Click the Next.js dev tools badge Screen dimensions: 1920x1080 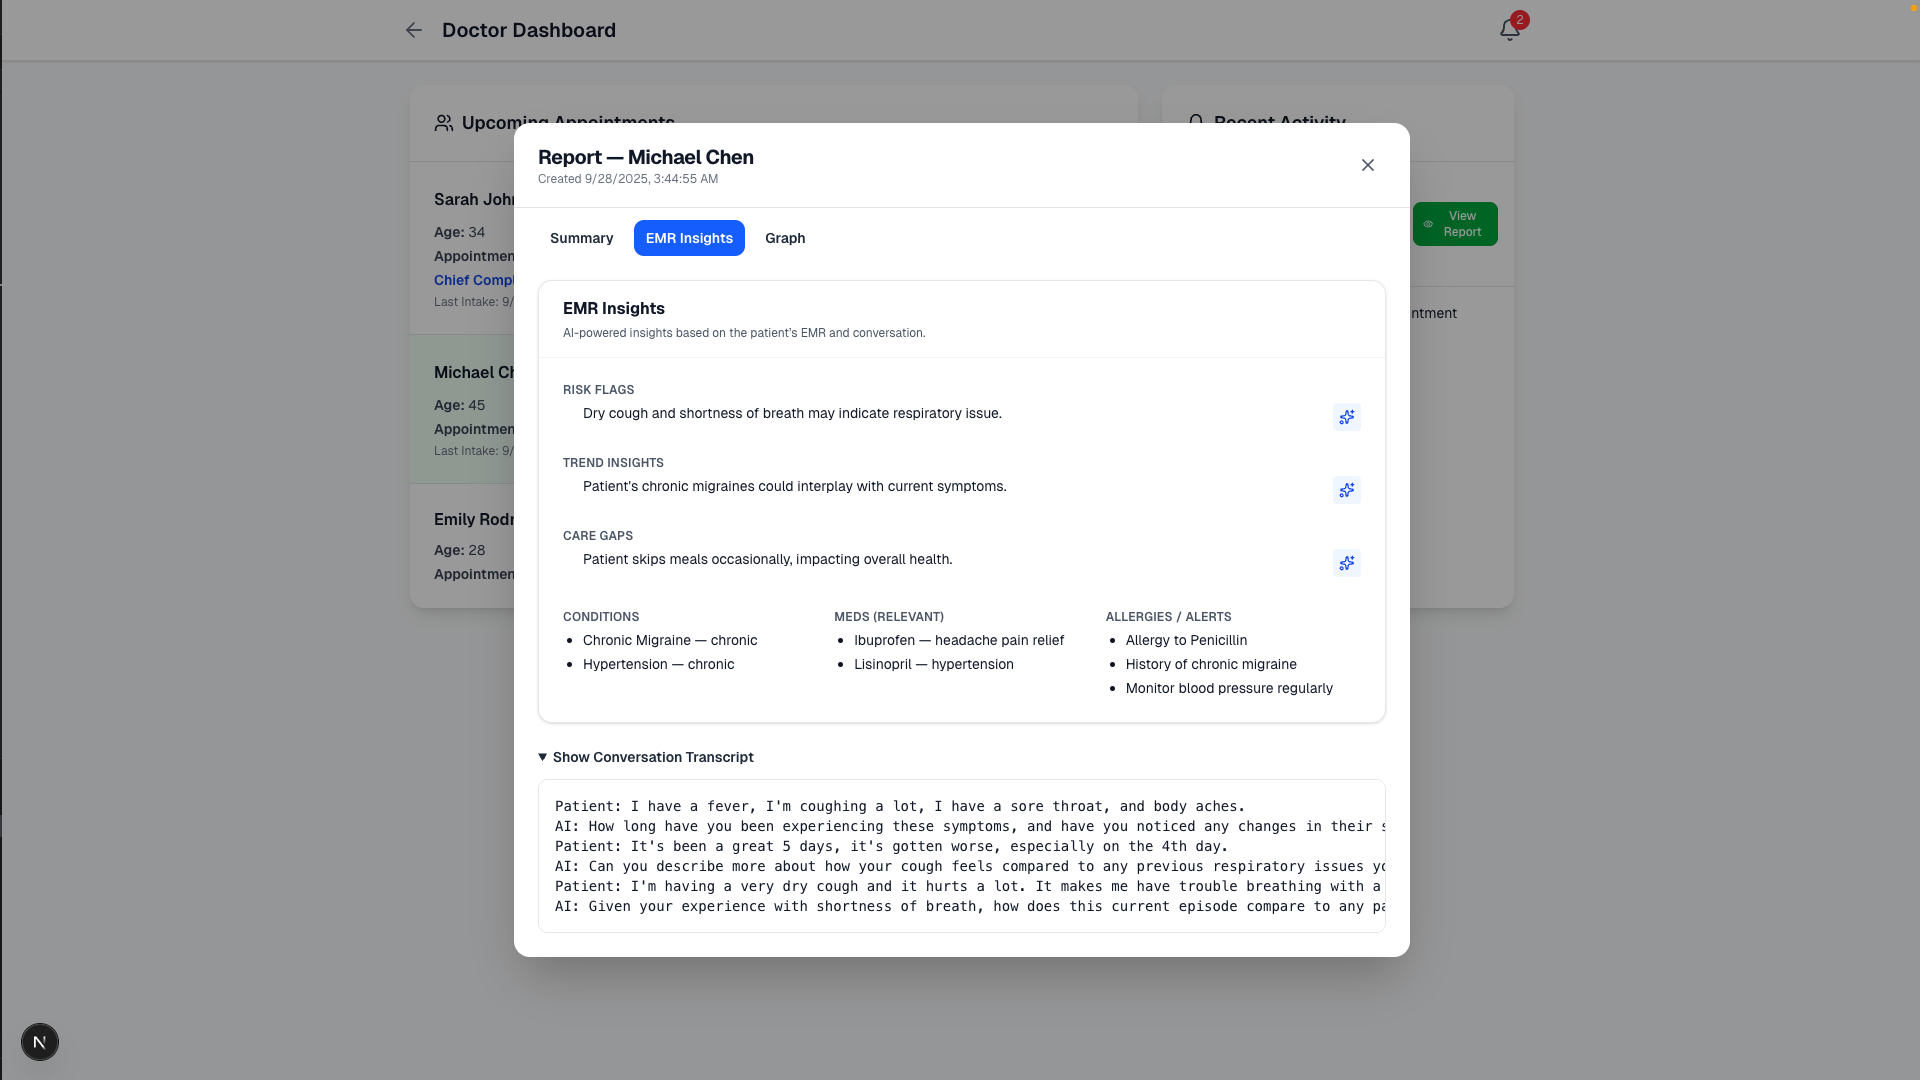(x=40, y=1042)
